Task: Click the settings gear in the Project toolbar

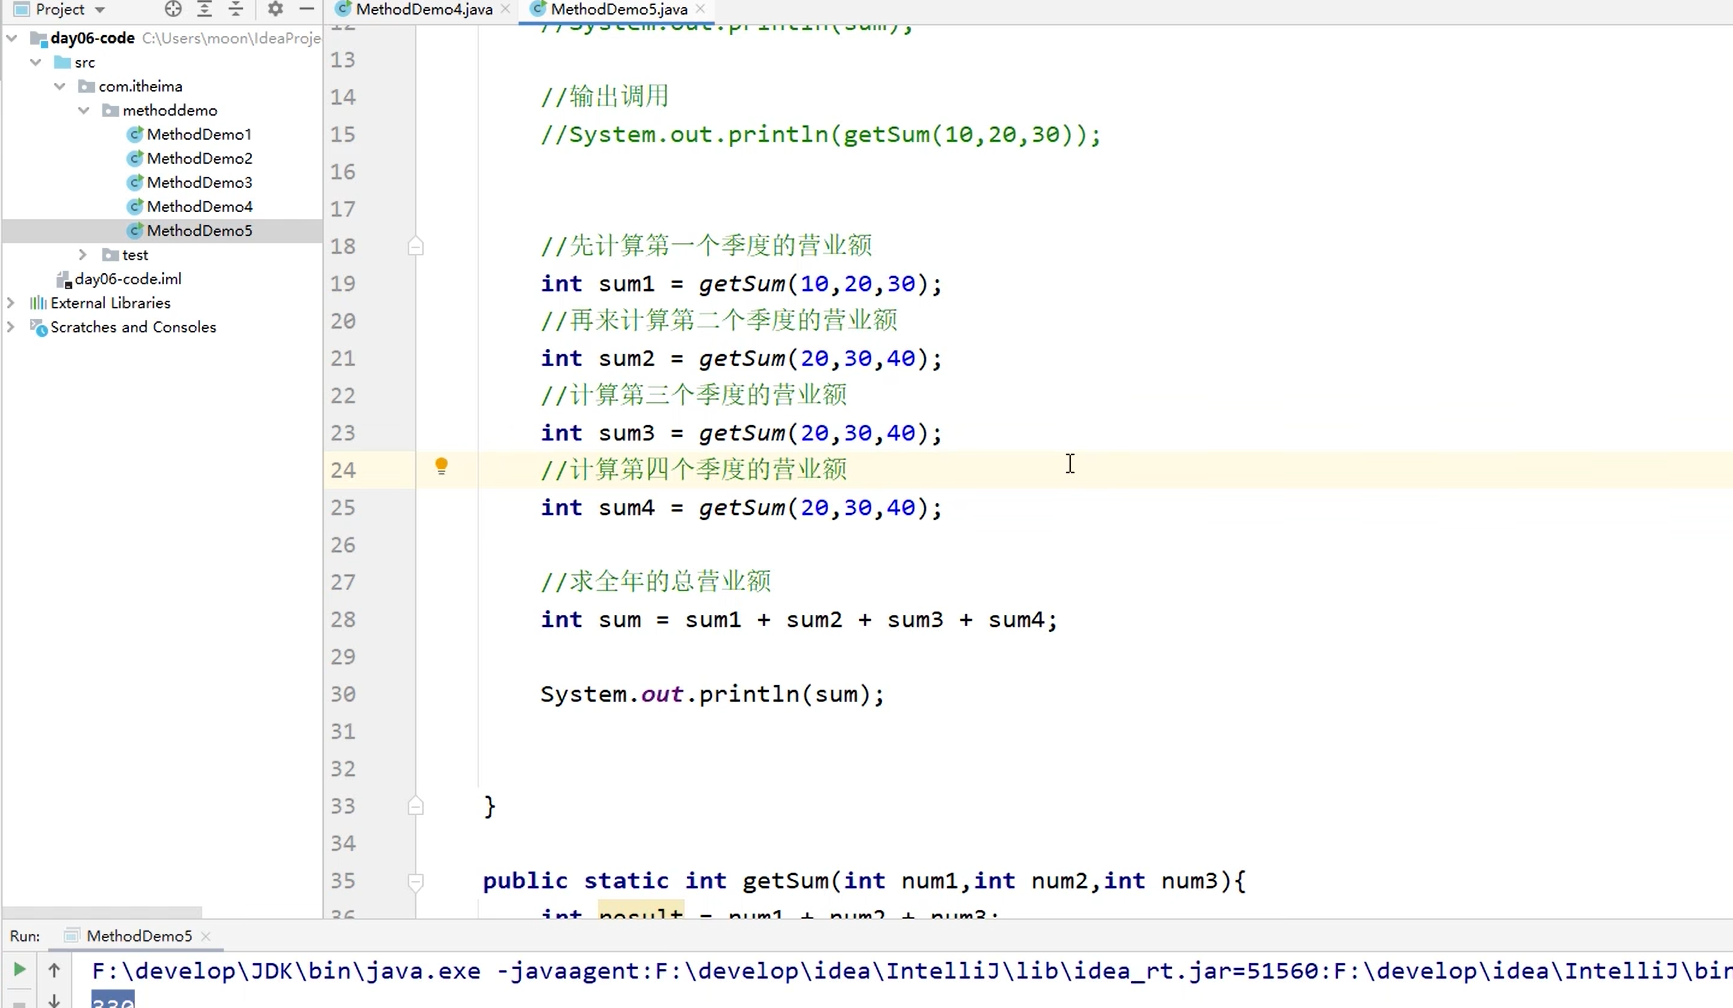Action: [x=273, y=10]
